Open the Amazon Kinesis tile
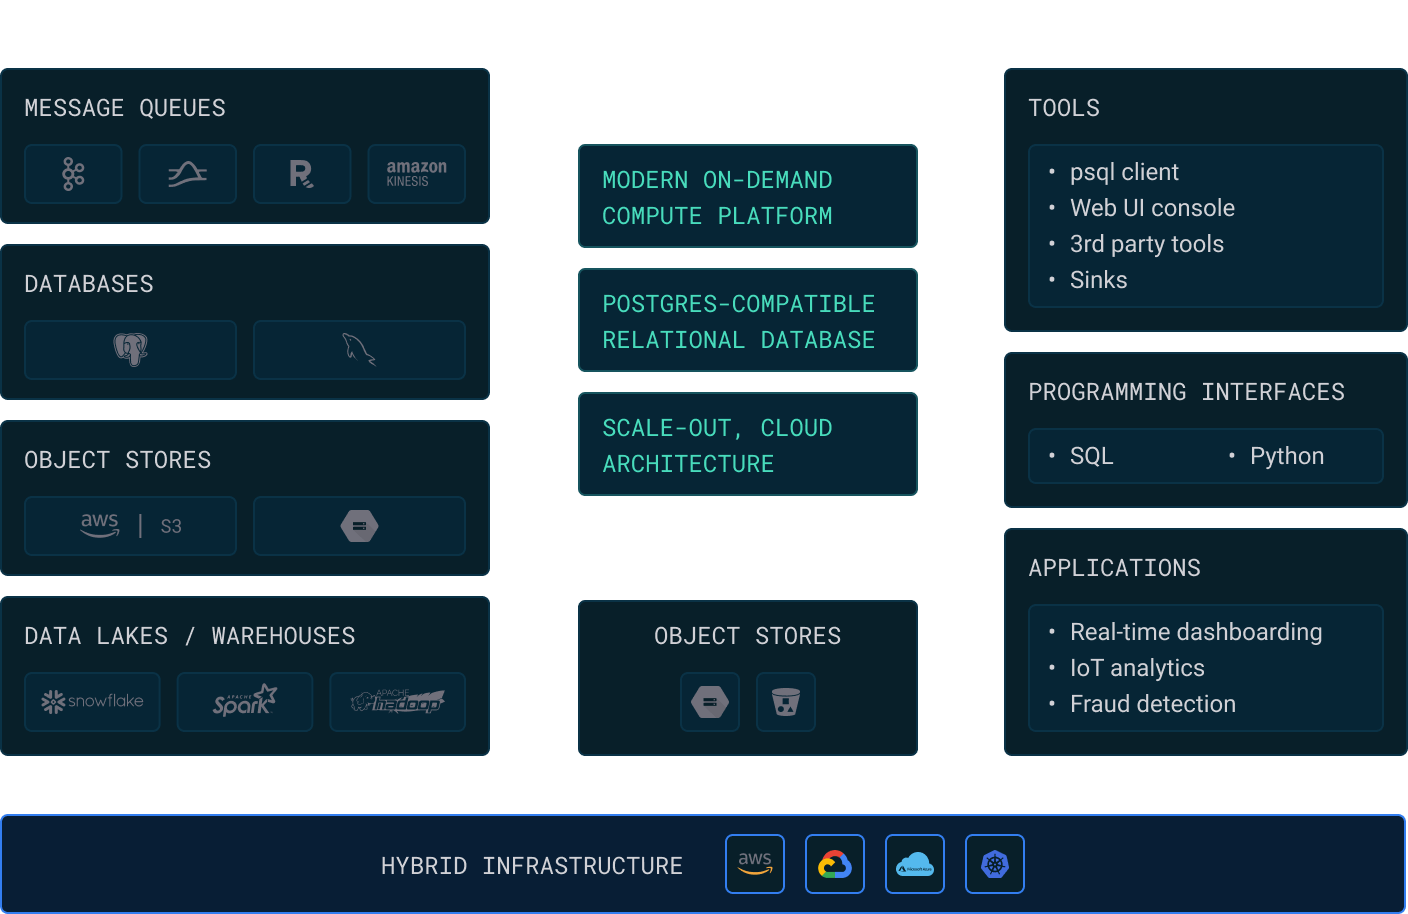The height and width of the screenshot is (914, 1408). tap(416, 174)
